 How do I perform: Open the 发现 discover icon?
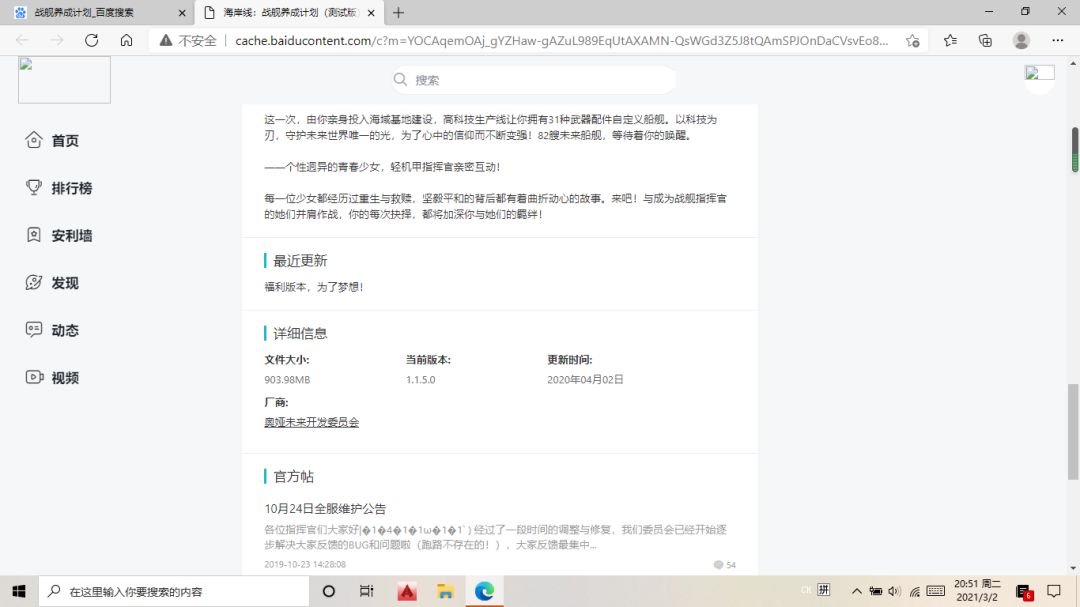pos(34,283)
